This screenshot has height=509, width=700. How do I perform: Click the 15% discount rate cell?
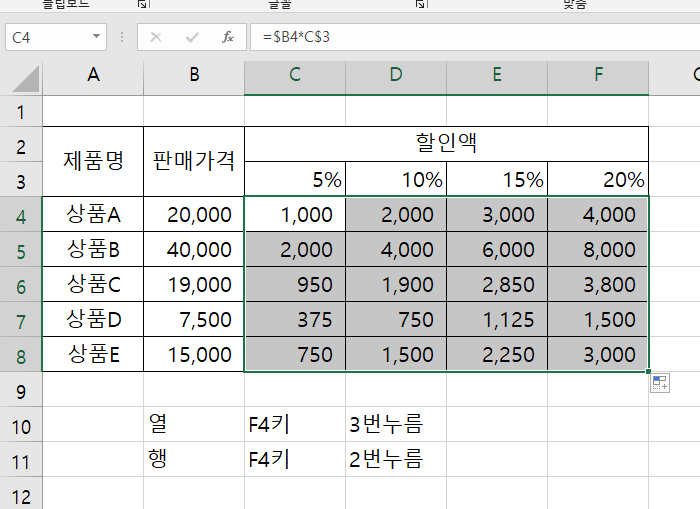coord(497,179)
